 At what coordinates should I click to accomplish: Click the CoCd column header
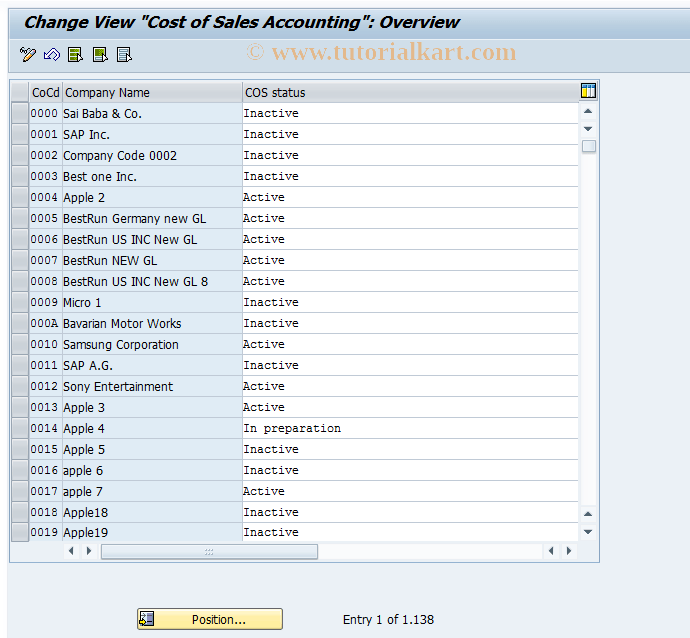[x=46, y=92]
